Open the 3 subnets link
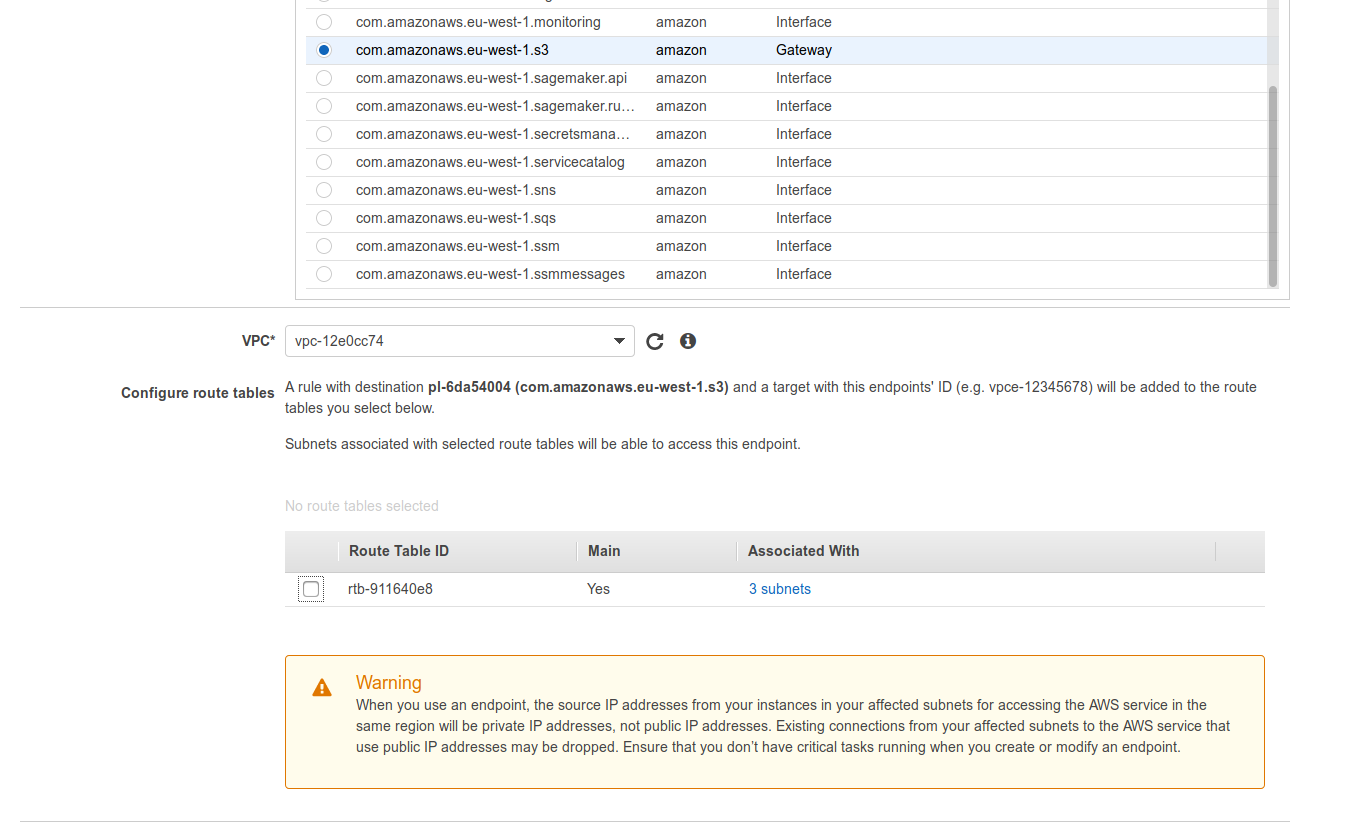The width and height of the screenshot is (1367, 834). click(779, 588)
